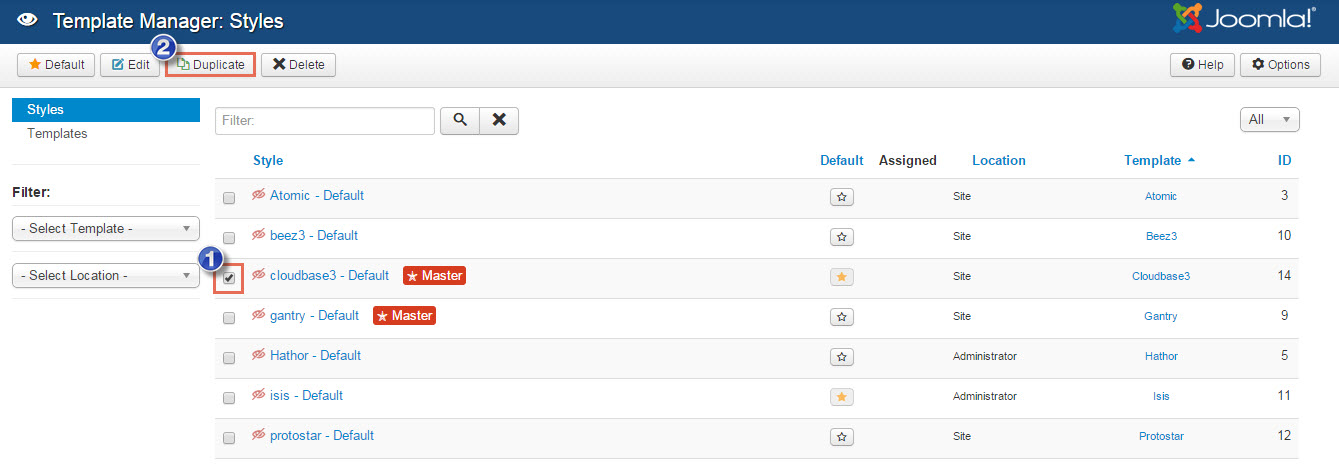This screenshot has width=1339, height=472.
Task: Open the gantry - Default style link
Action: [x=314, y=315]
